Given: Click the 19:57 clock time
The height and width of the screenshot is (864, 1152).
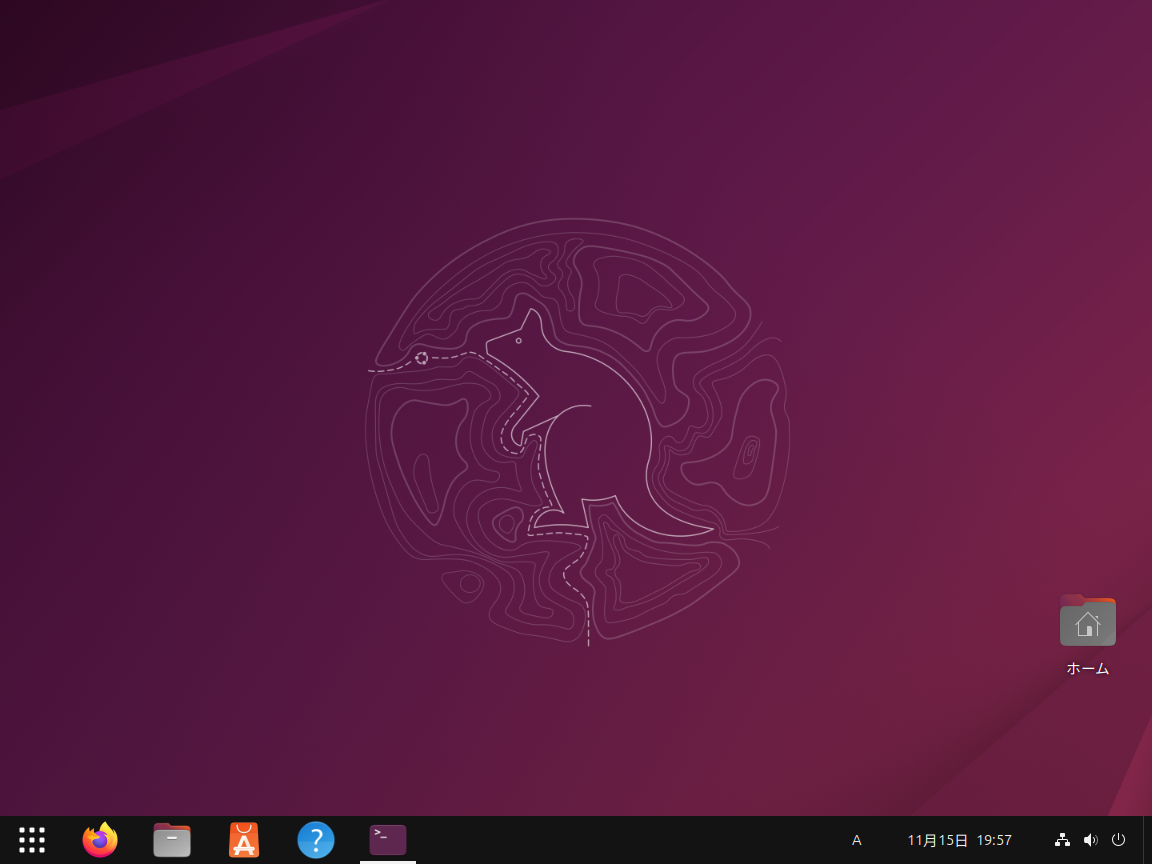Looking at the screenshot, I should tap(994, 840).
